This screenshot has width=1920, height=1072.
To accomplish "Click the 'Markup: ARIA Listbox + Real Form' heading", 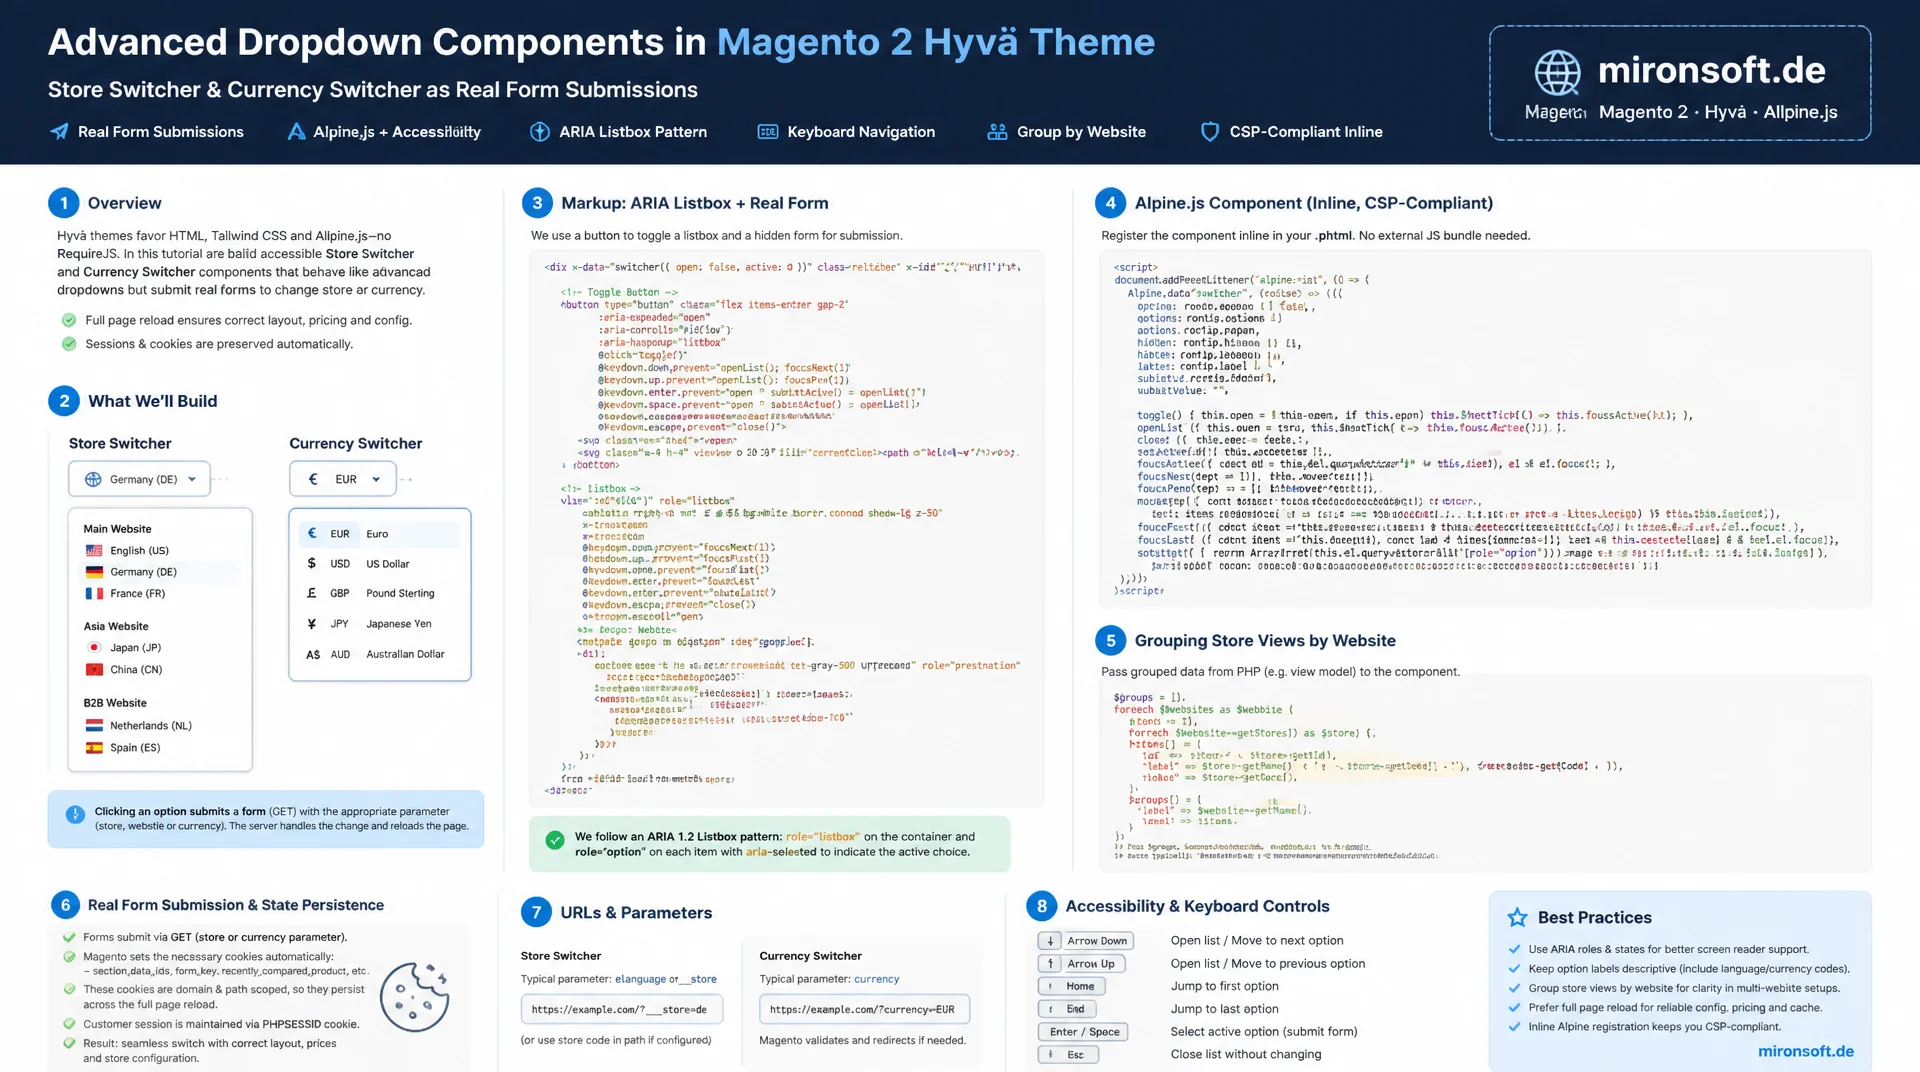I will (x=695, y=204).
